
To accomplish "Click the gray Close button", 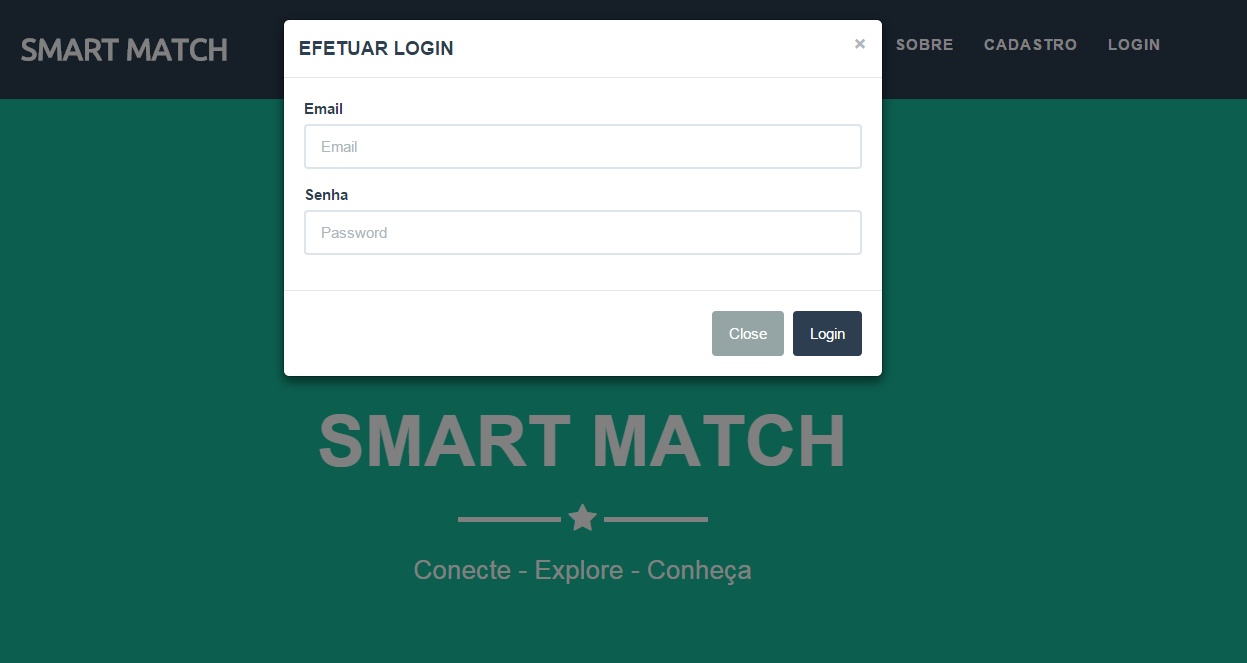I will (x=748, y=334).
